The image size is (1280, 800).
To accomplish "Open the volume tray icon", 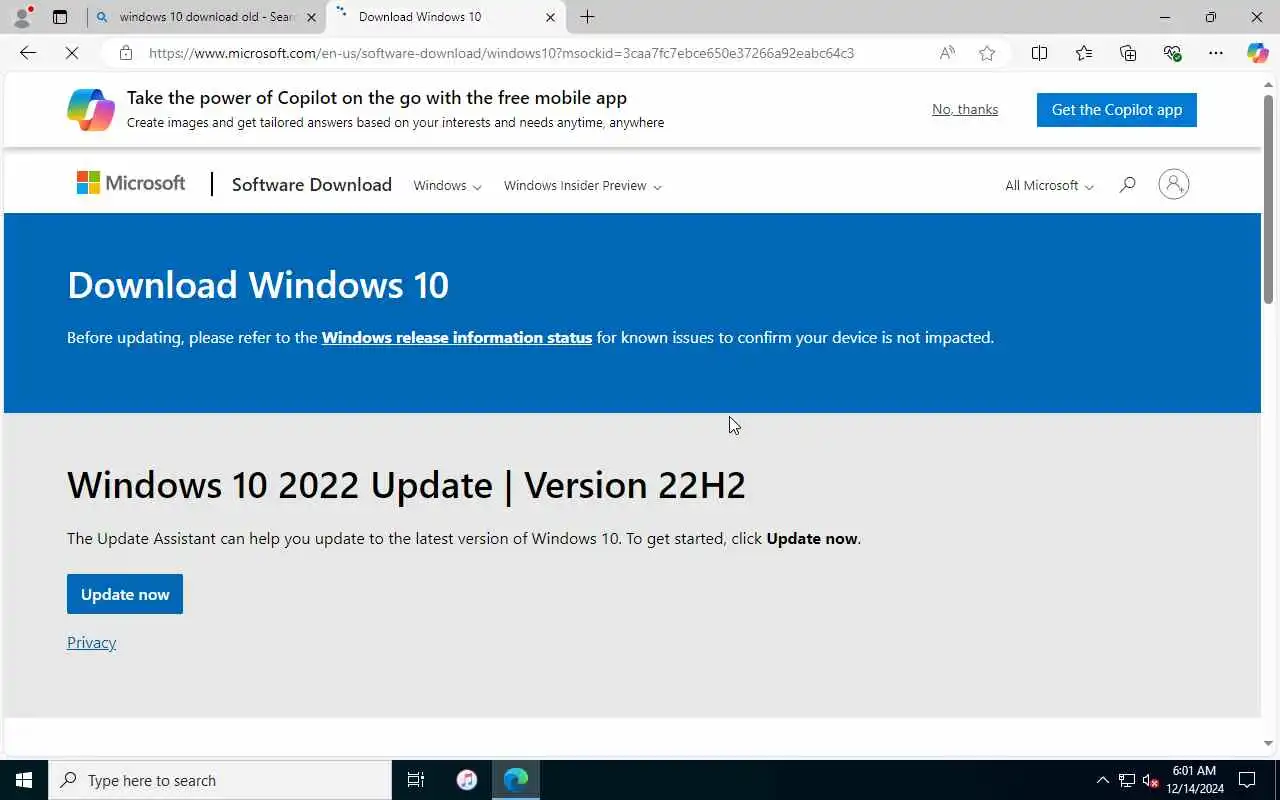I will click(1151, 780).
